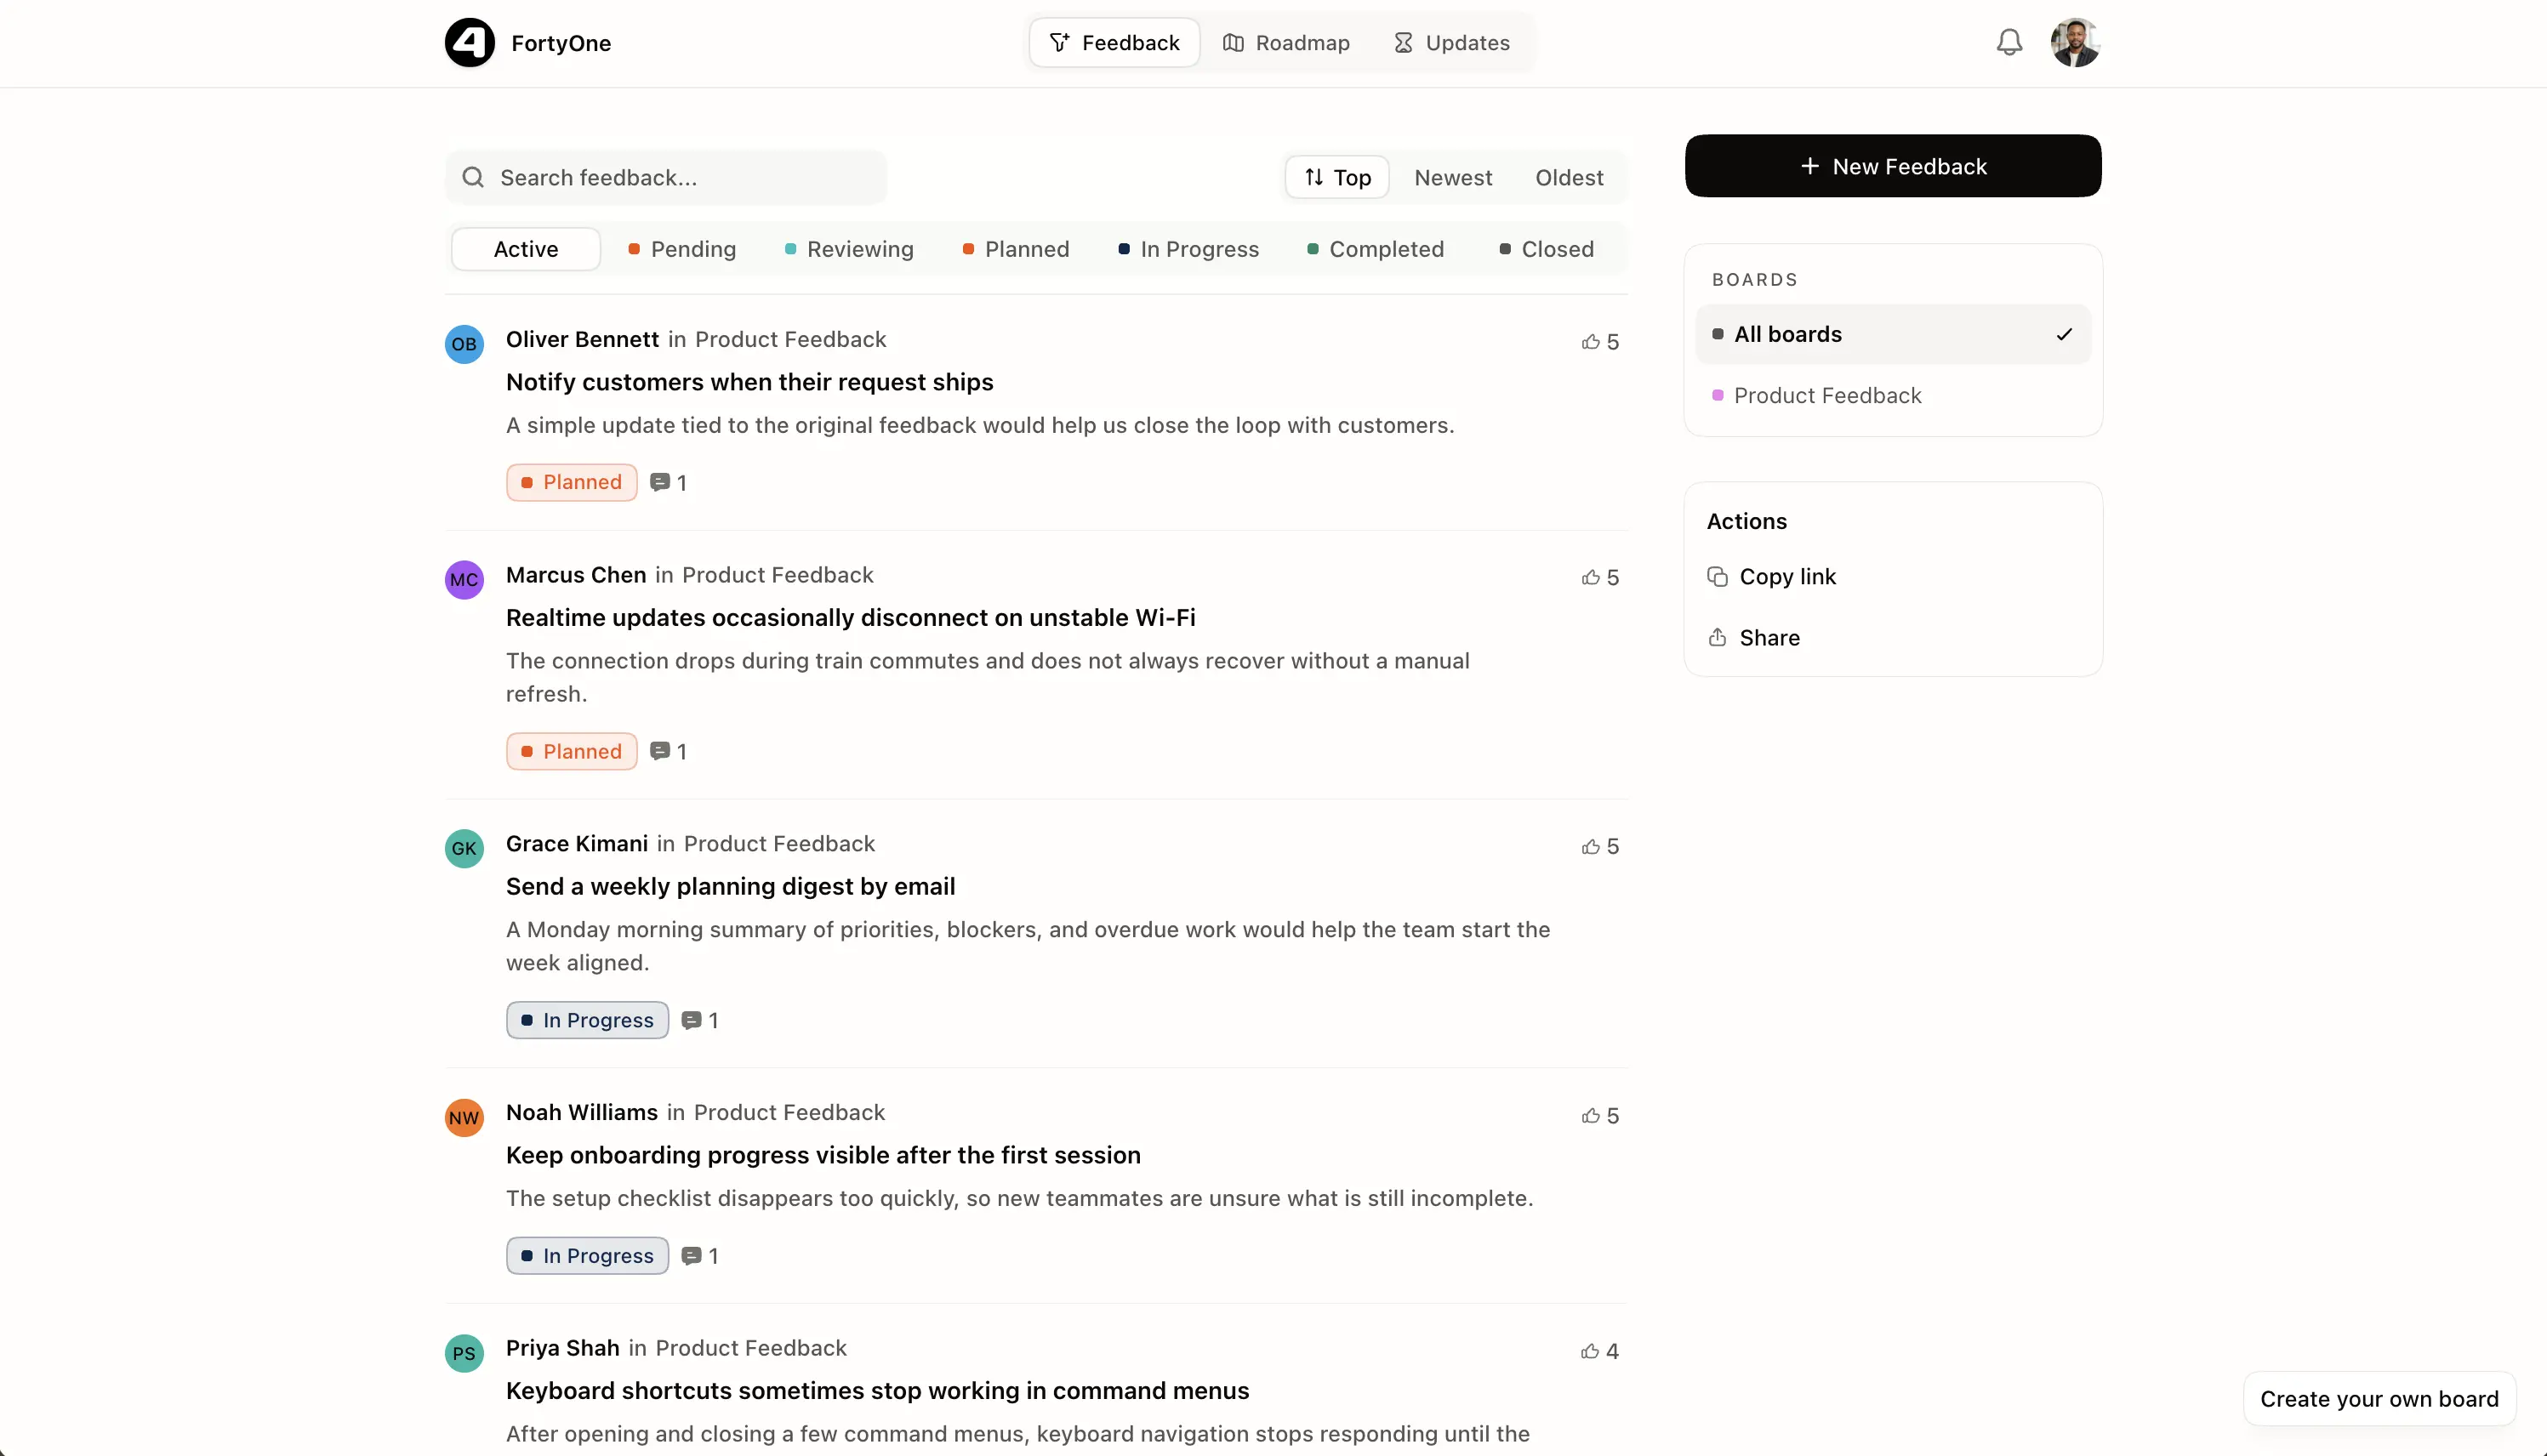Click Planned badge on Marcus Chen's post

click(572, 752)
